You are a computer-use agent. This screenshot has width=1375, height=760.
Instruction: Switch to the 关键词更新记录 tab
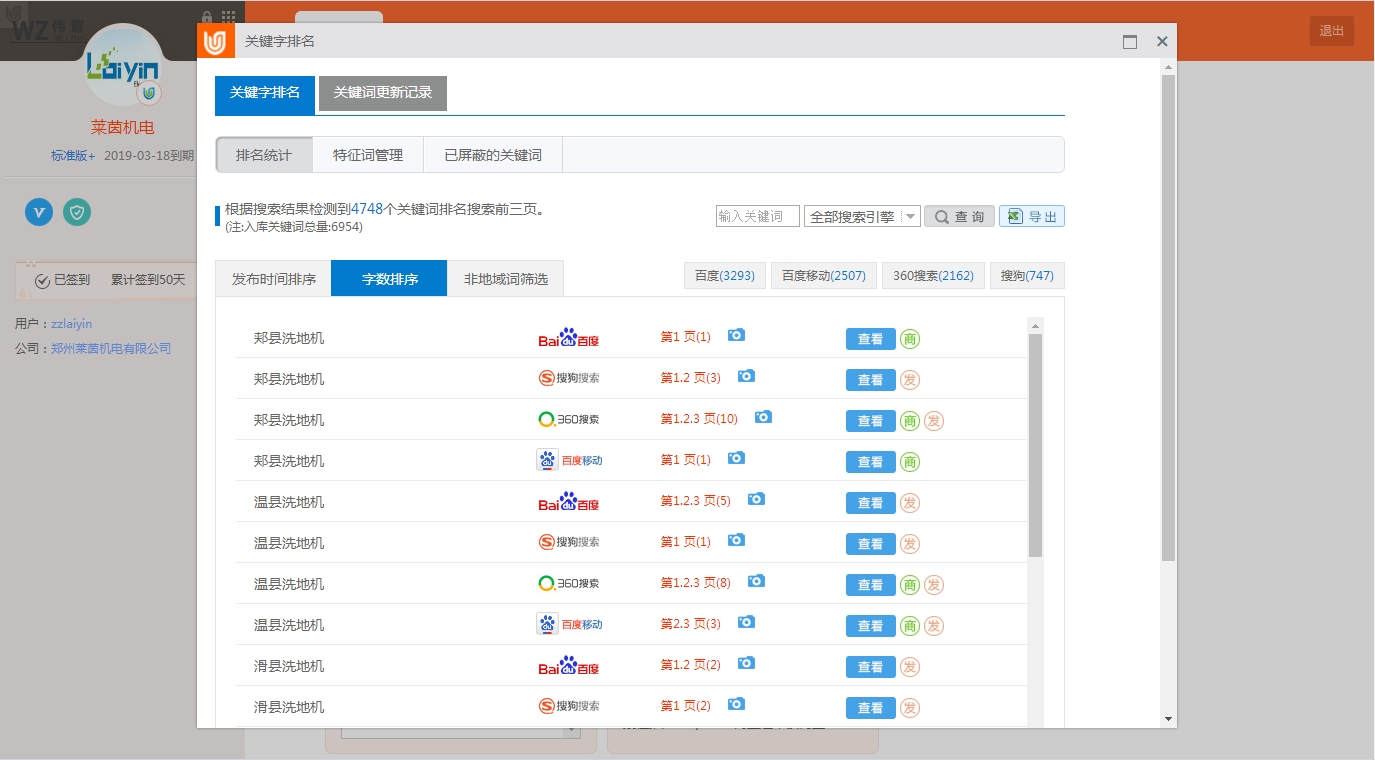tap(383, 93)
